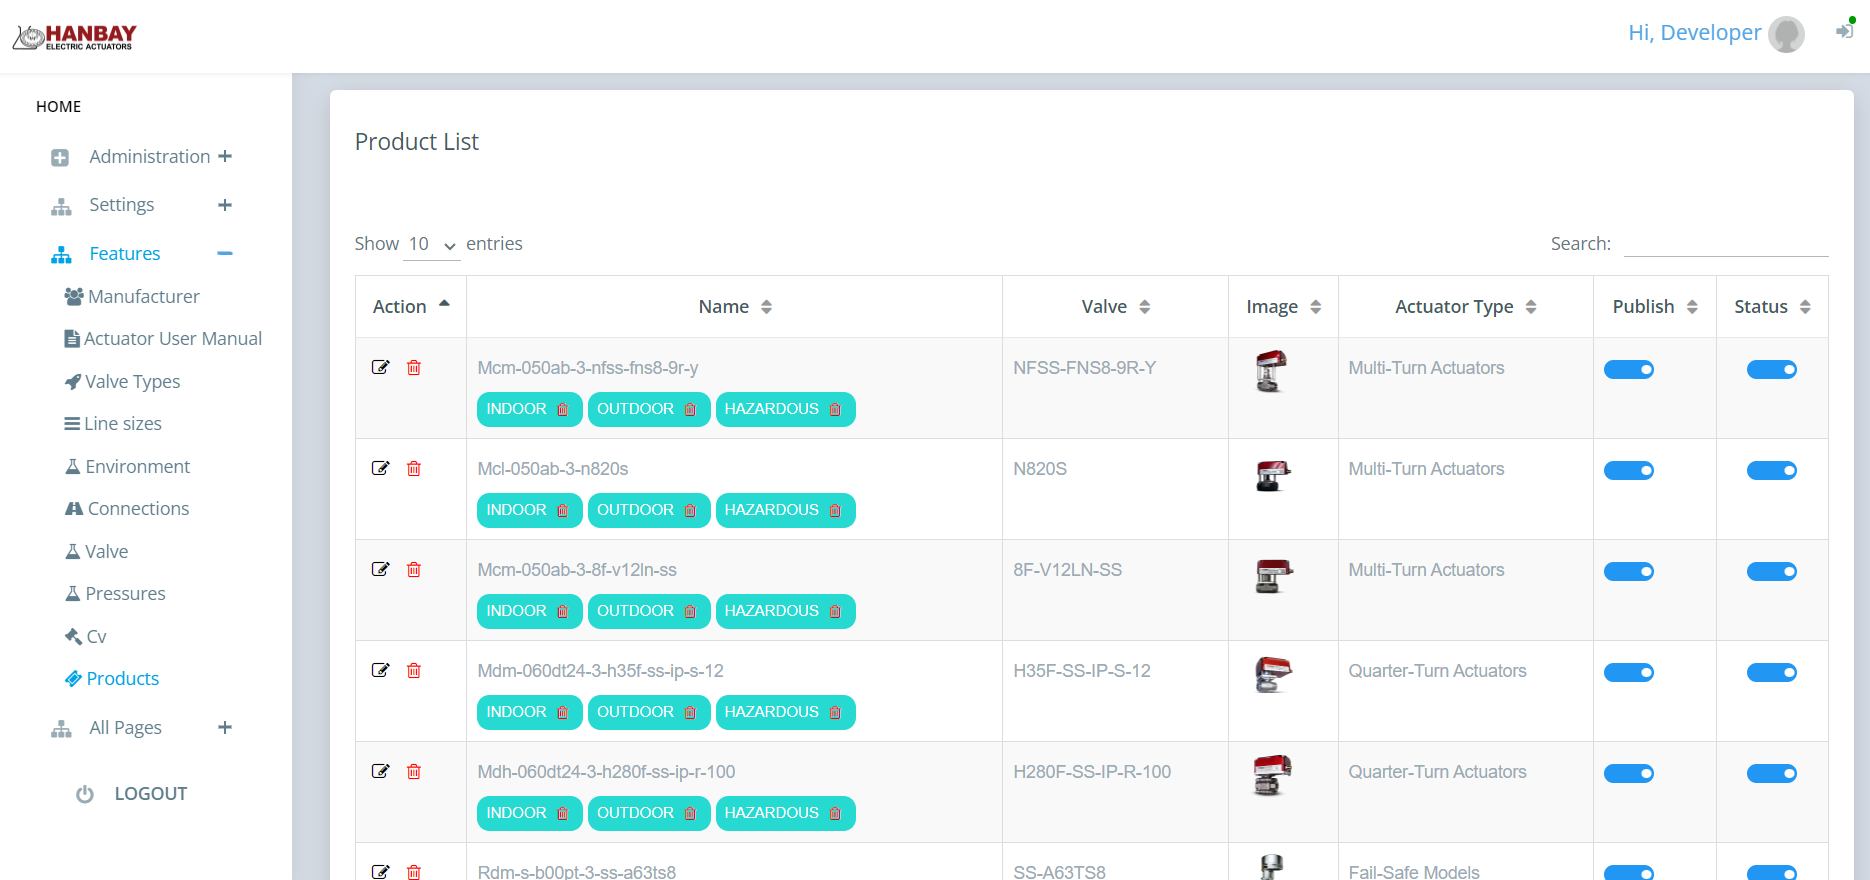1870x880 pixels.
Task: Open Pressures in sidebar
Action: tap(115, 594)
